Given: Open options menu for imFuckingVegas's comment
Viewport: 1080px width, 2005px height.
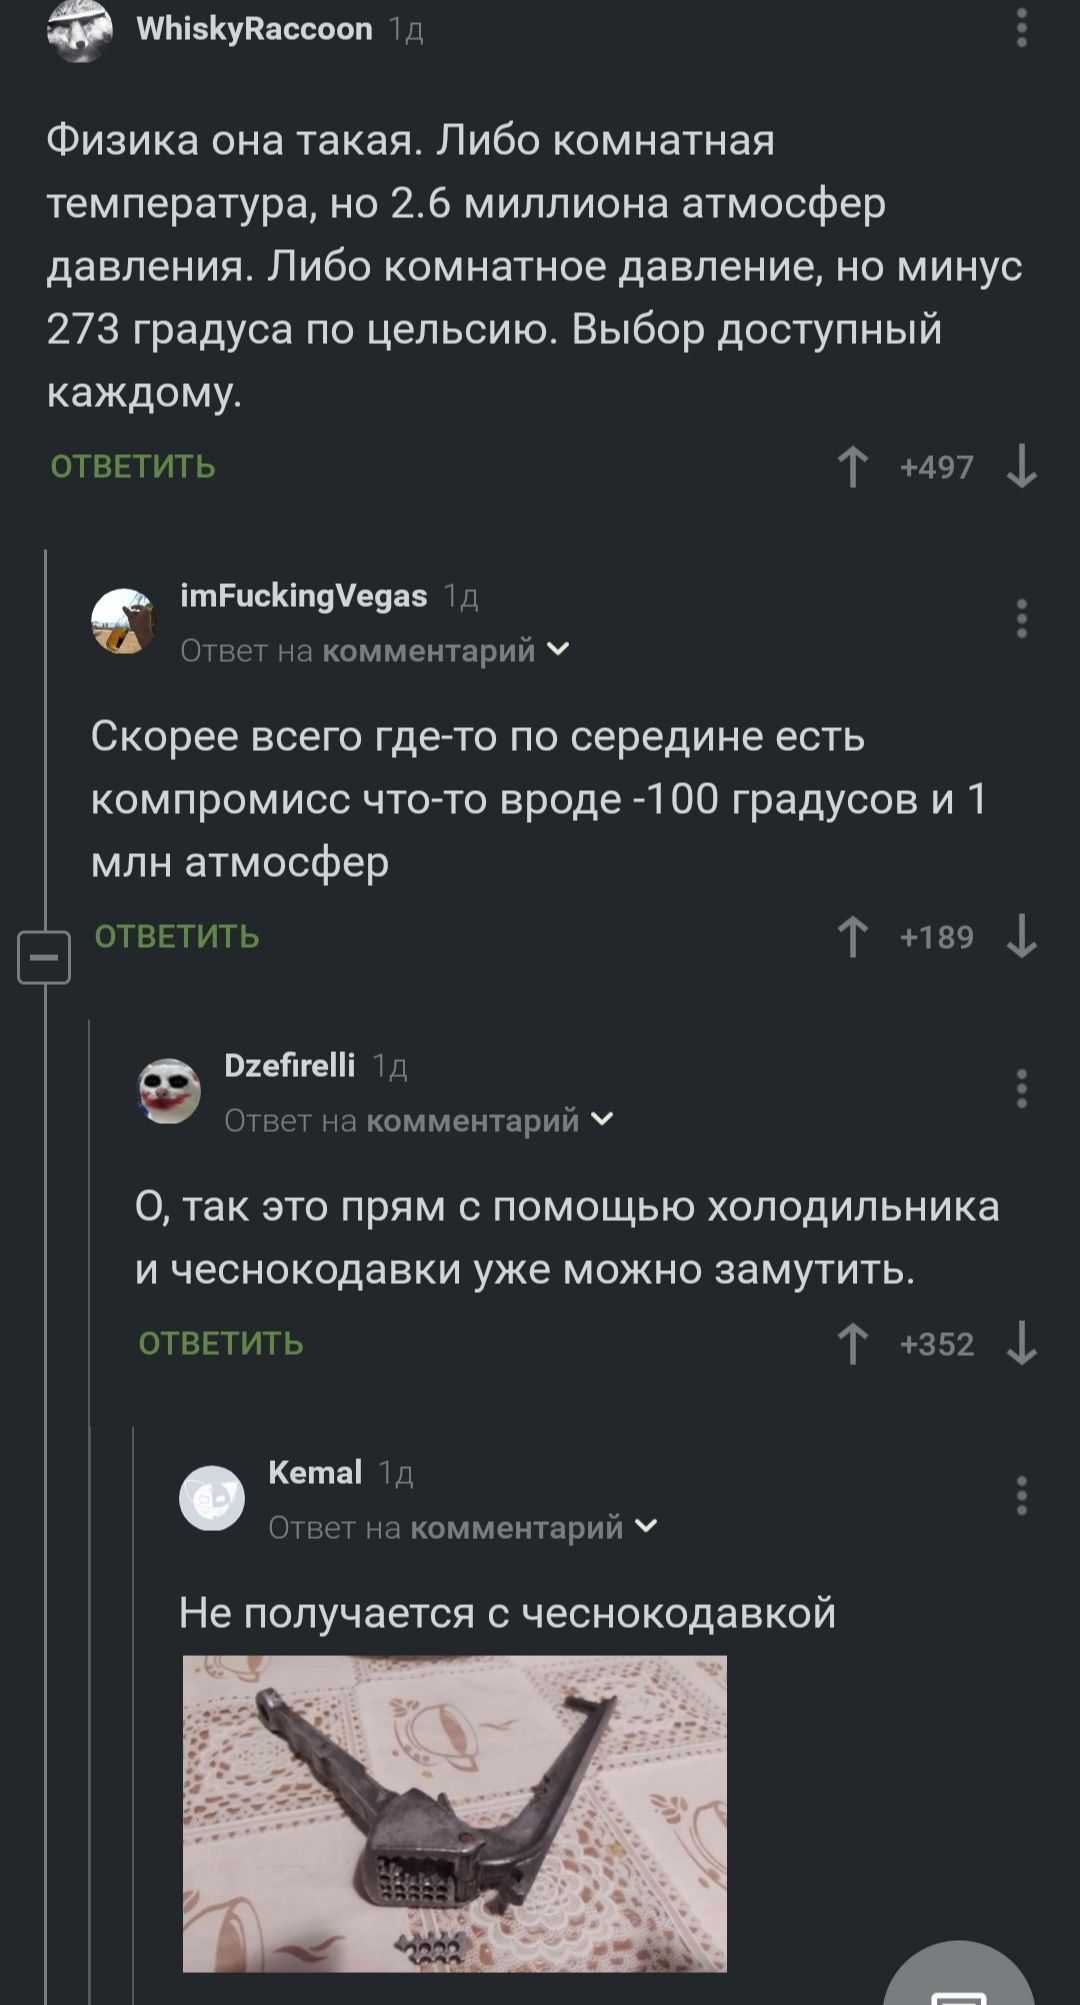Looking at the screenshot, I should click(1021, 619).
